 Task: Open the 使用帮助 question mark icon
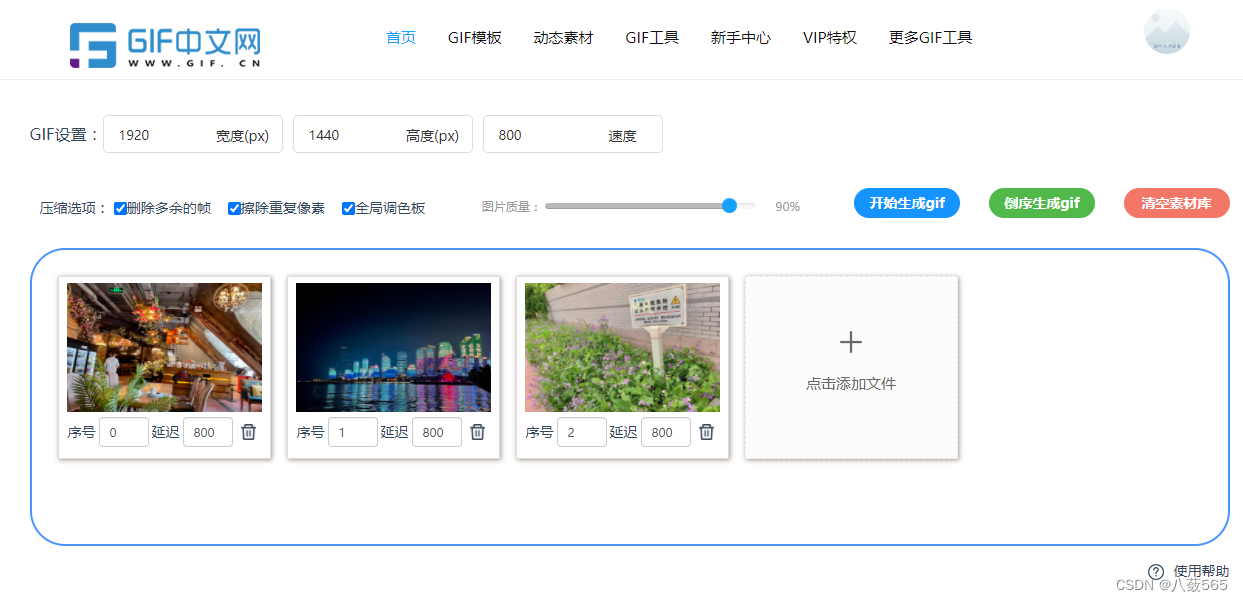pyautogui.click(x=1156, y=571)
